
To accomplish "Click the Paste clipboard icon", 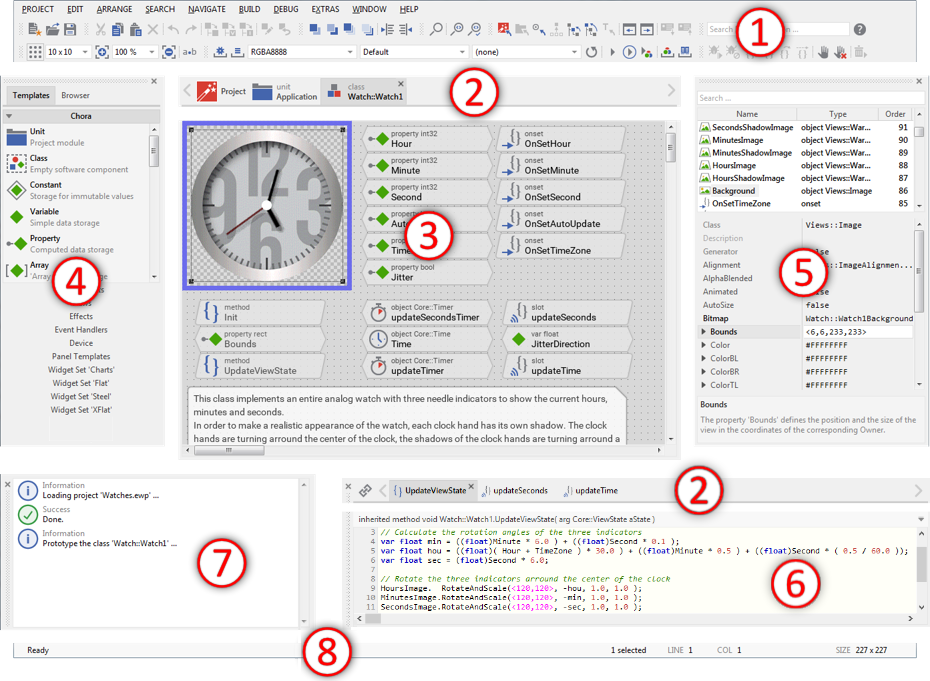I will pos(135,29).
